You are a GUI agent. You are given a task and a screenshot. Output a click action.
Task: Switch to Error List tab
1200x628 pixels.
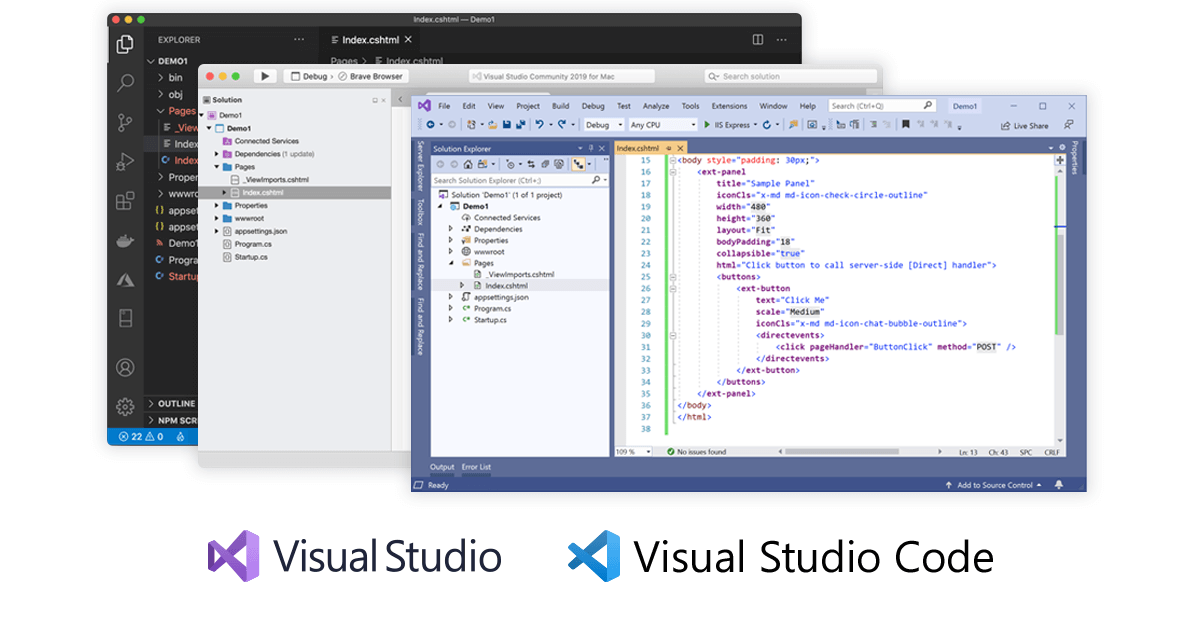point(476,467)
